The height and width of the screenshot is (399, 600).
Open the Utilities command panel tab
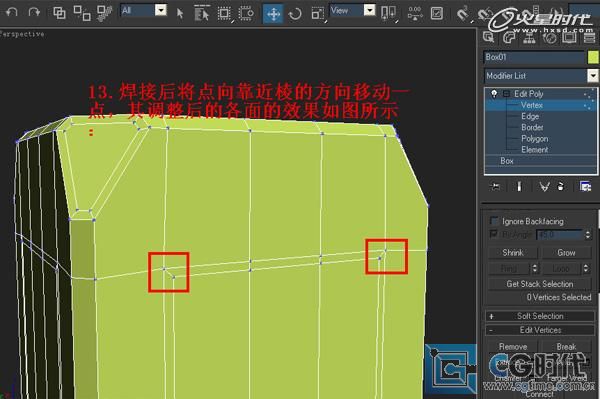[589, 37]
